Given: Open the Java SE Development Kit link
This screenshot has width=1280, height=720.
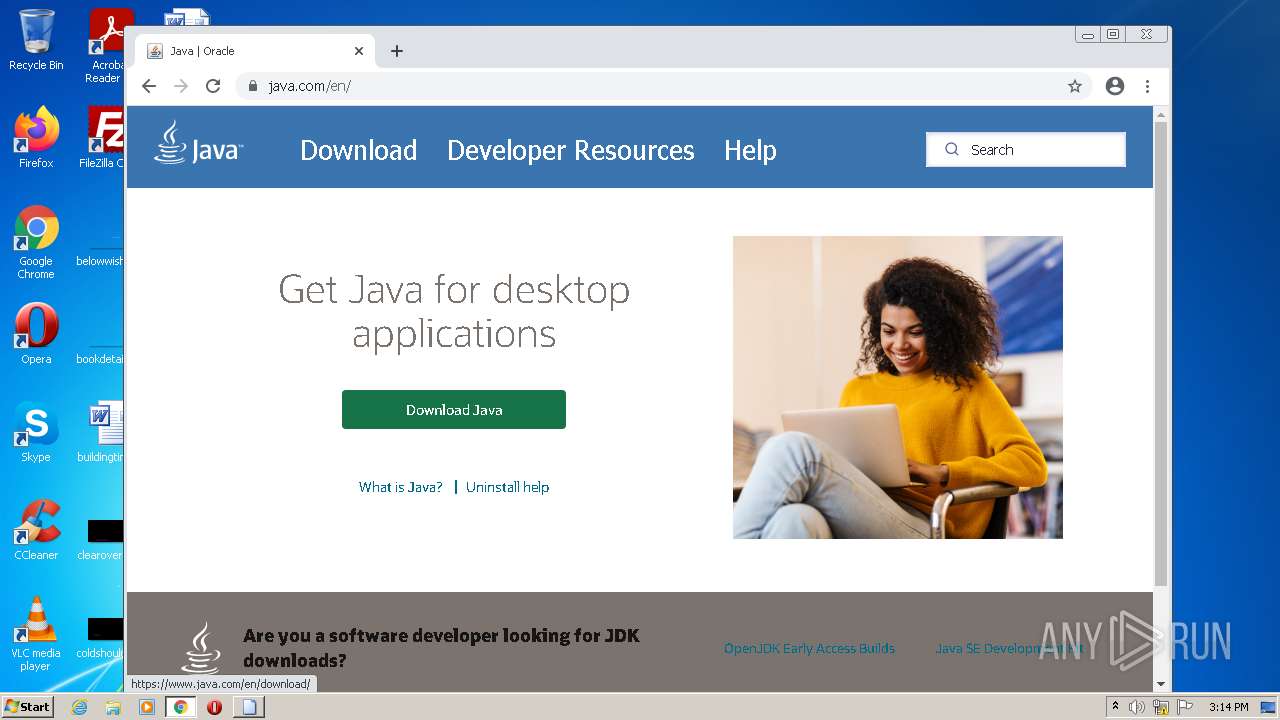Looking at the screenshot, I should [1010, 648].
